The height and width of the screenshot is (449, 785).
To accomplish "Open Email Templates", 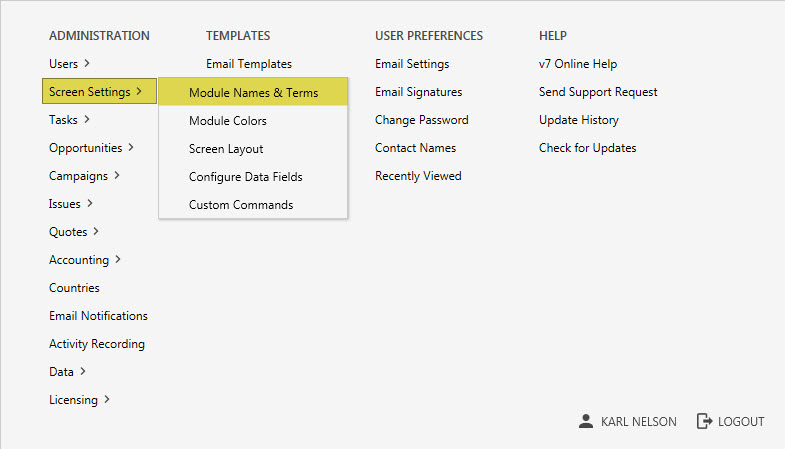I will point(249,64).
